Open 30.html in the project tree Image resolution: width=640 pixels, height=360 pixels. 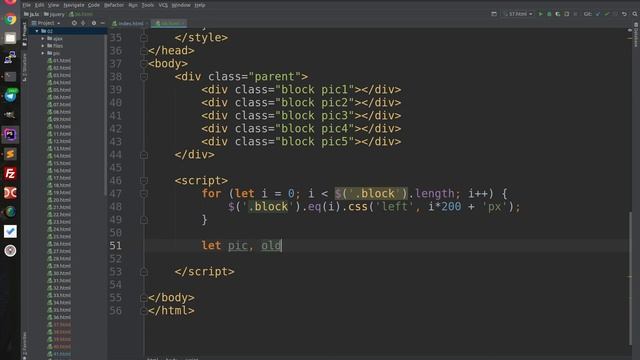[59, 273]
